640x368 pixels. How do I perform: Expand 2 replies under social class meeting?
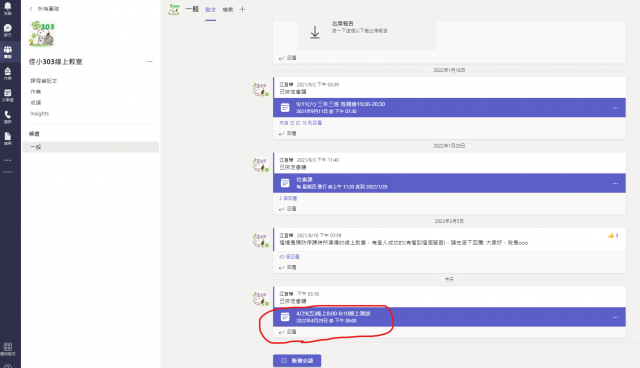[x=288, y=198]
